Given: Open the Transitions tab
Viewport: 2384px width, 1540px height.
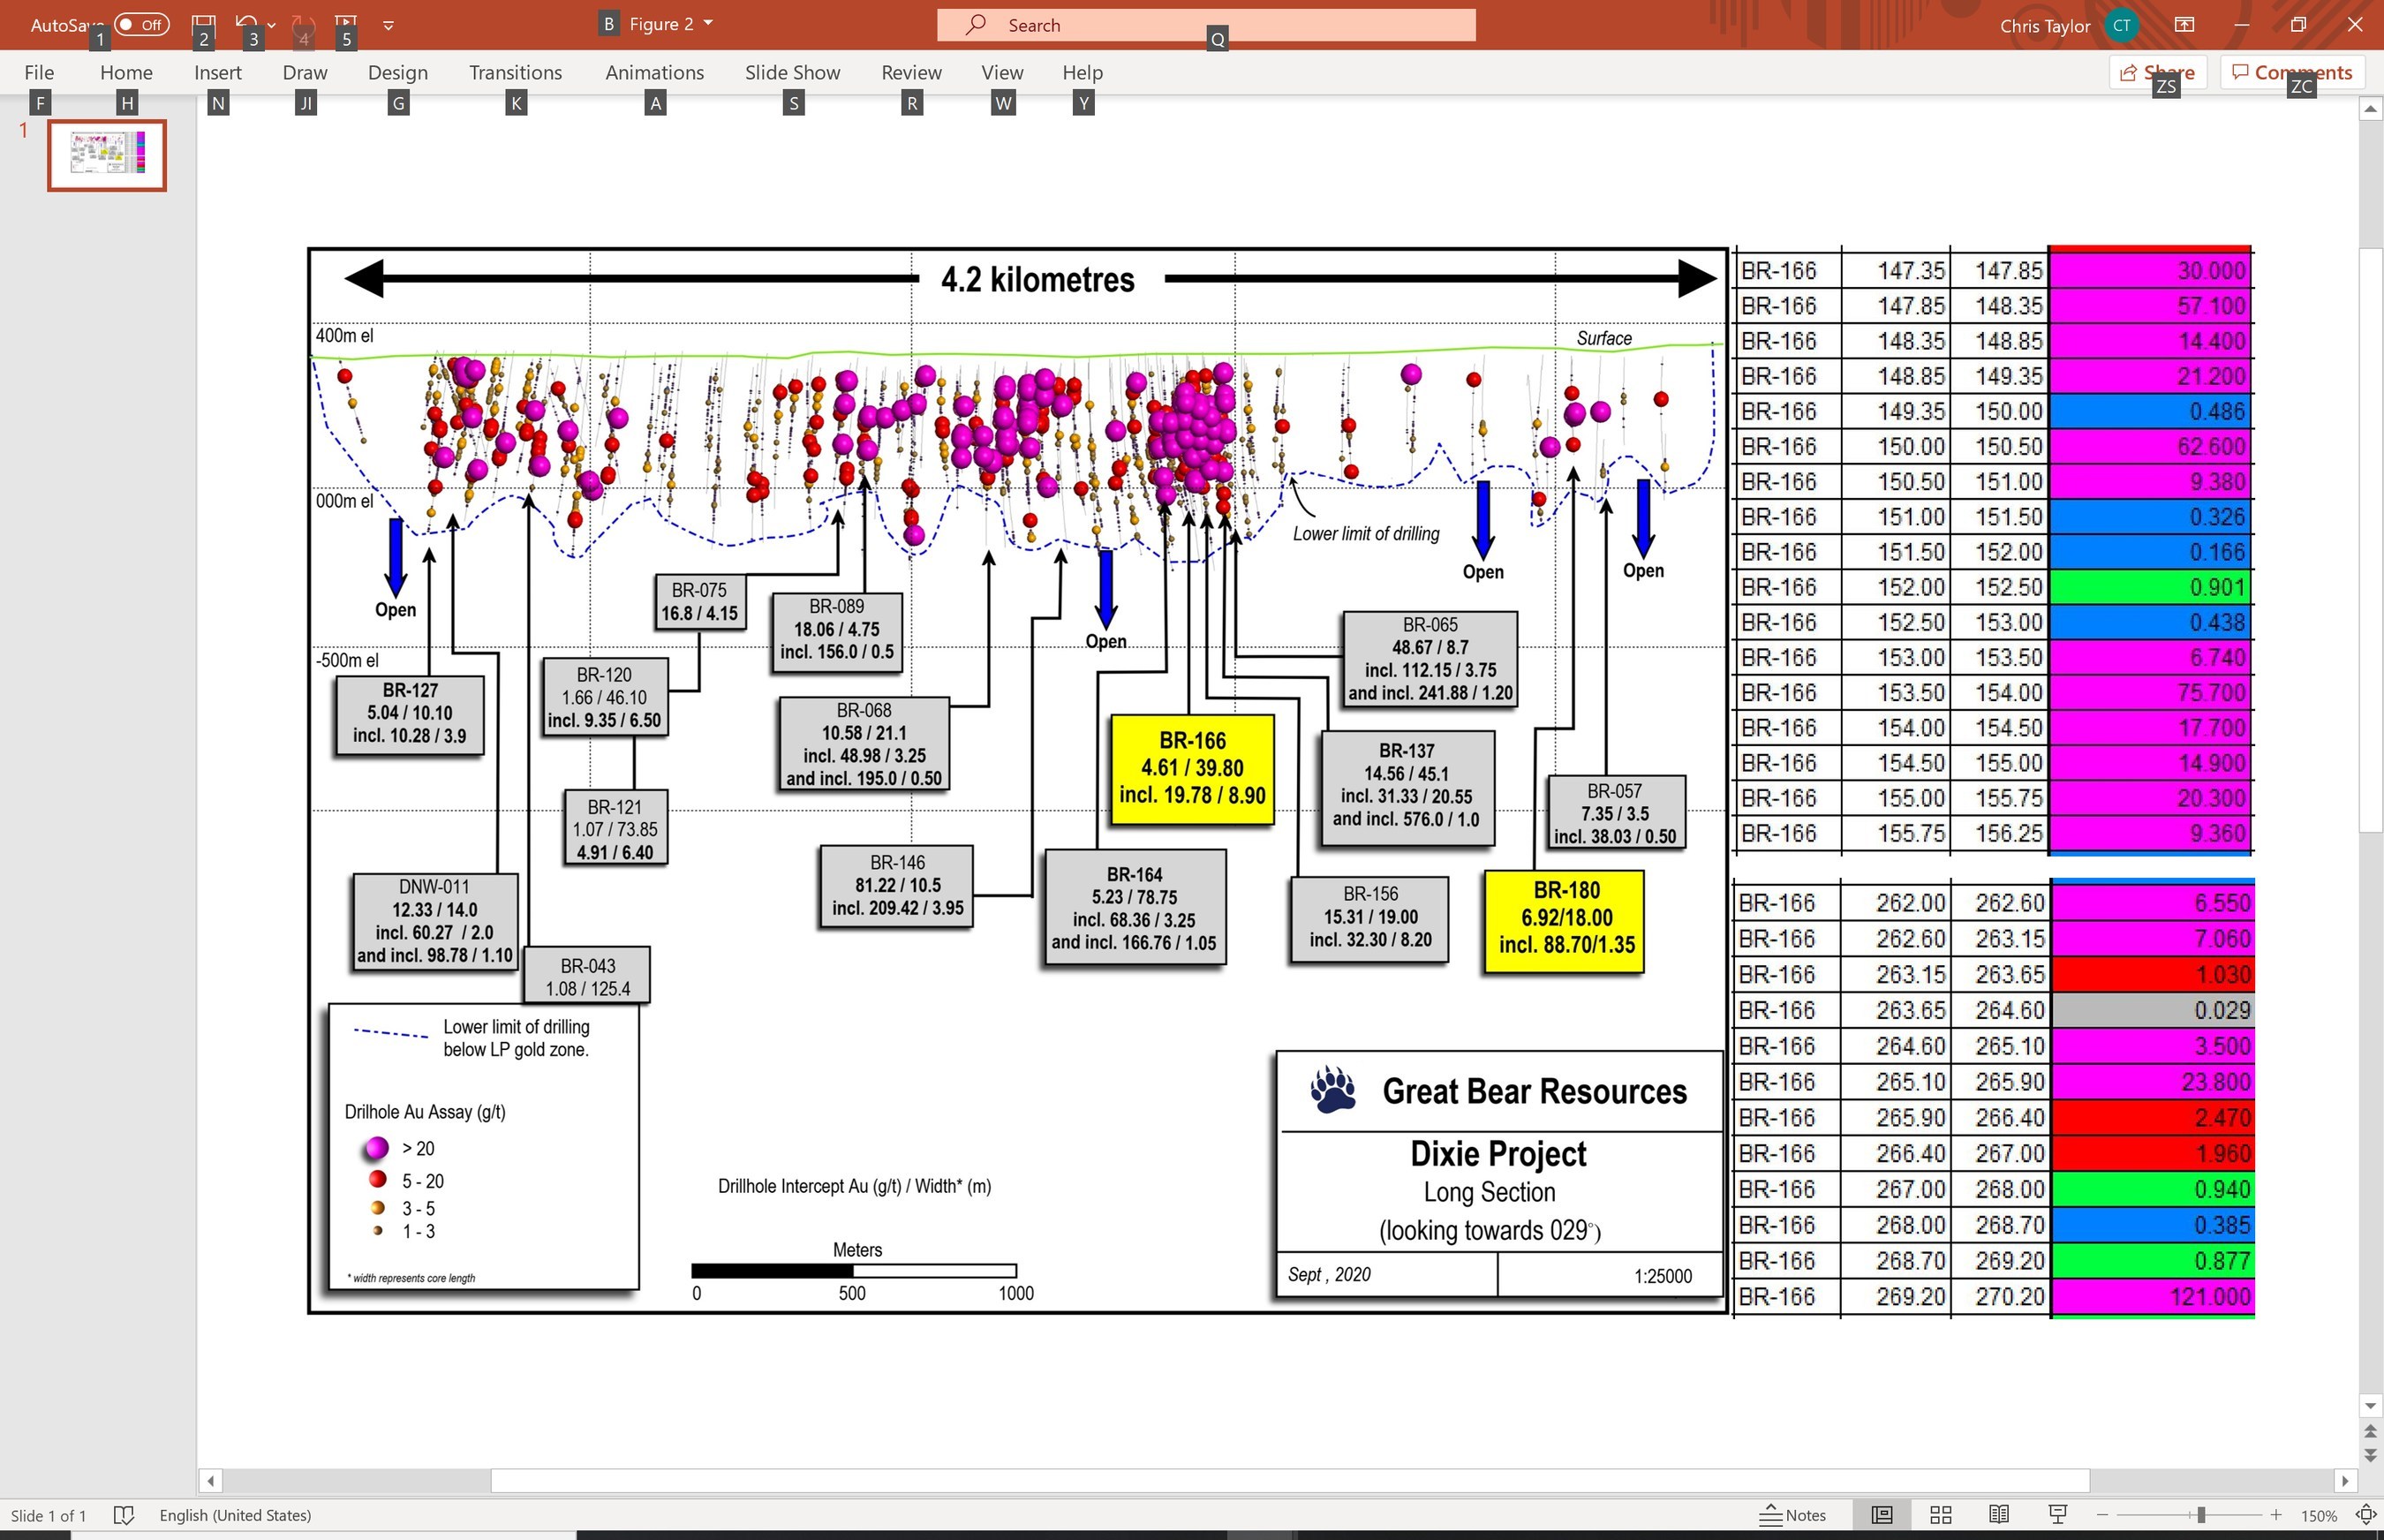Looking at the screenshot, I should 515,72.
